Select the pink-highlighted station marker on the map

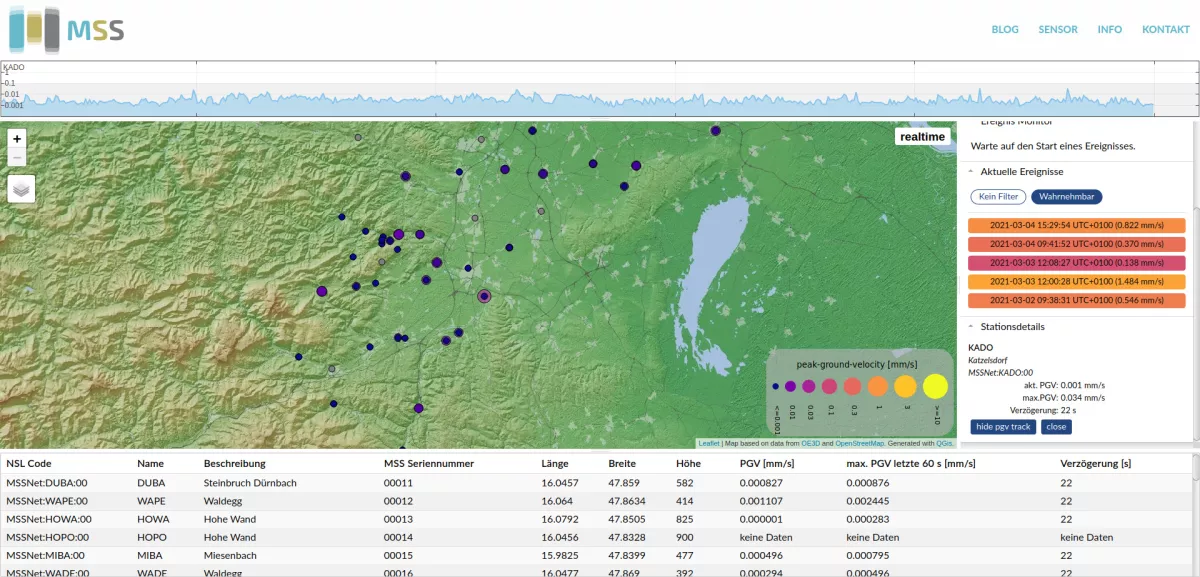point(484,295)
